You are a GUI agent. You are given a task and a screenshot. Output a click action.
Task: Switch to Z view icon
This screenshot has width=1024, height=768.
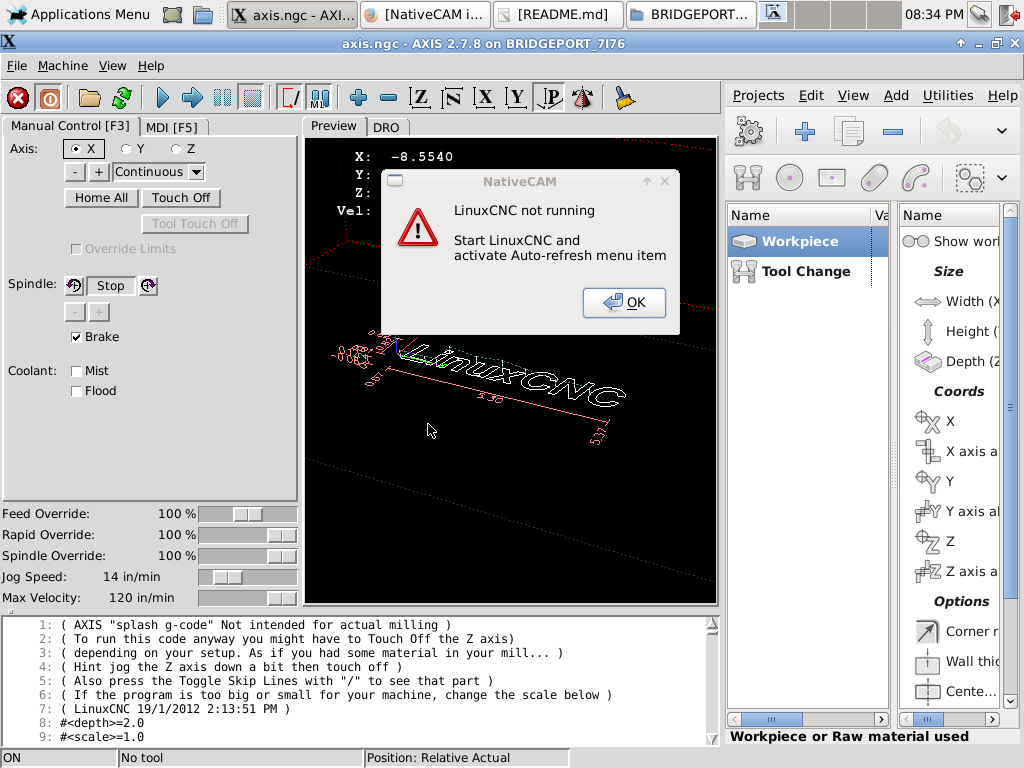click(419, 98)
